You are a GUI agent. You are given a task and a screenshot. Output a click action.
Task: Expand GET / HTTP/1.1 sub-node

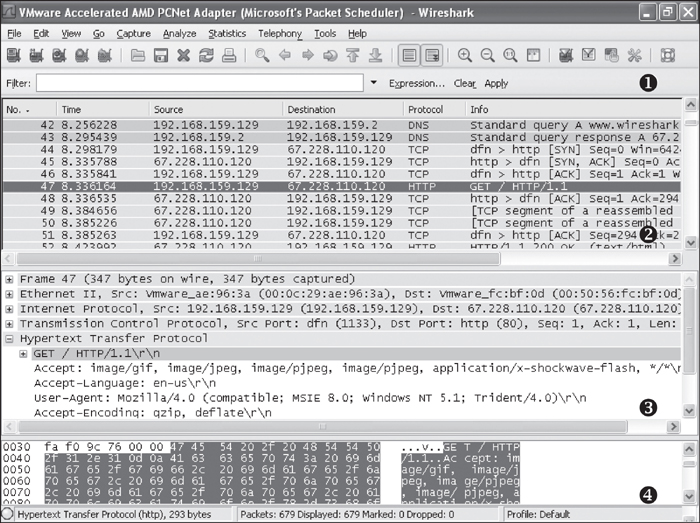pyautogui.click(x=23, y=354)
